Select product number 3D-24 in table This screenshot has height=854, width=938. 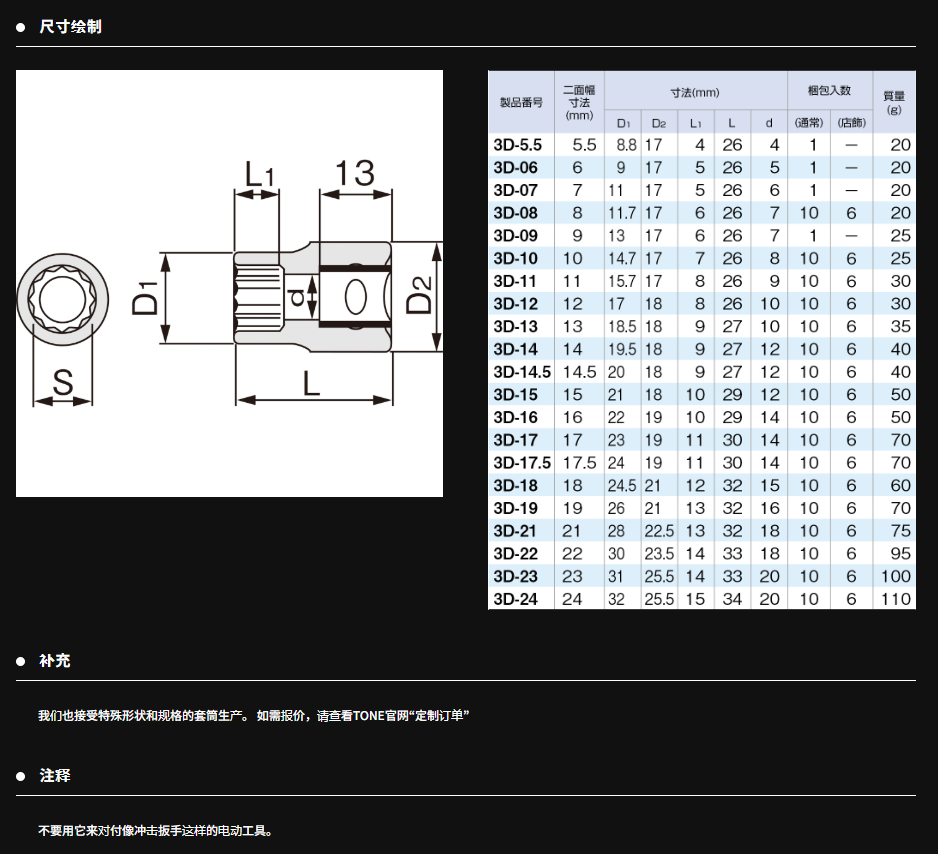coord(515,599)
